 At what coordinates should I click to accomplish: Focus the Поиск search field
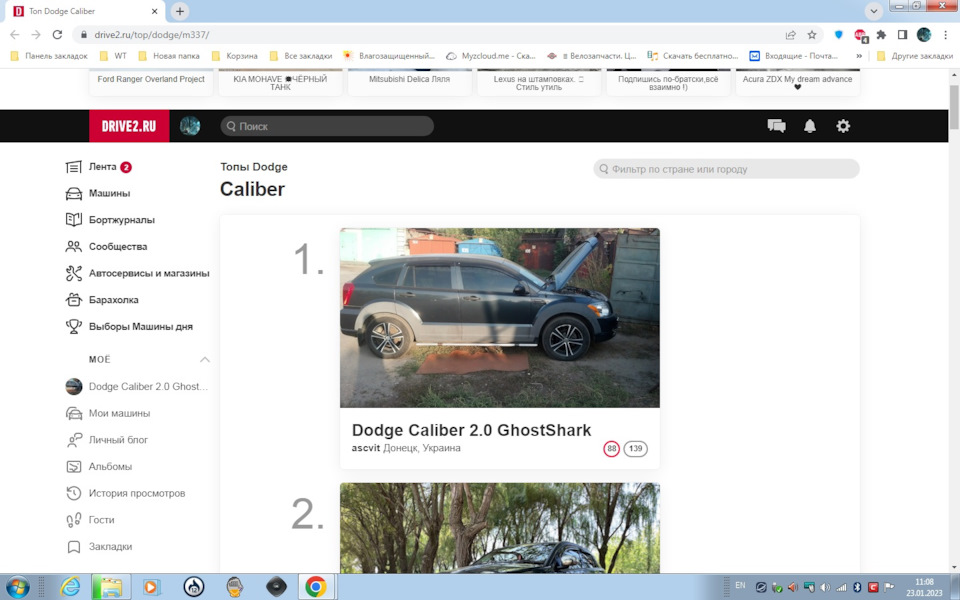327,126
